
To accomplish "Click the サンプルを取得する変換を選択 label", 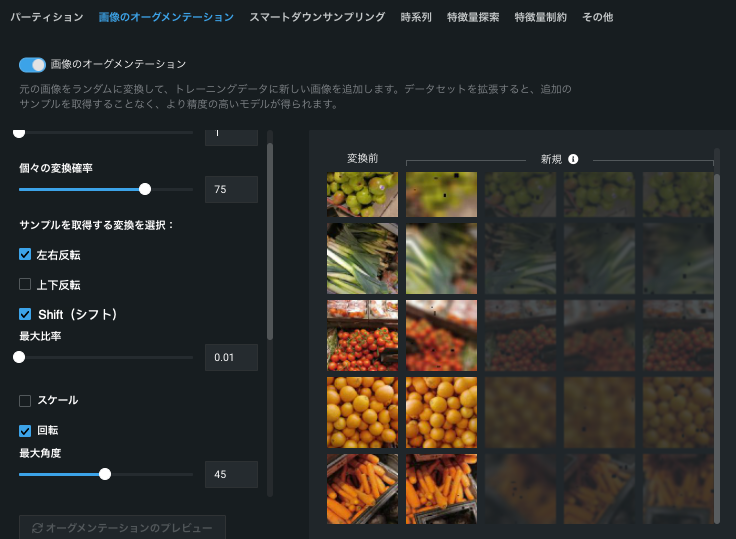I will tap(97, 225).
